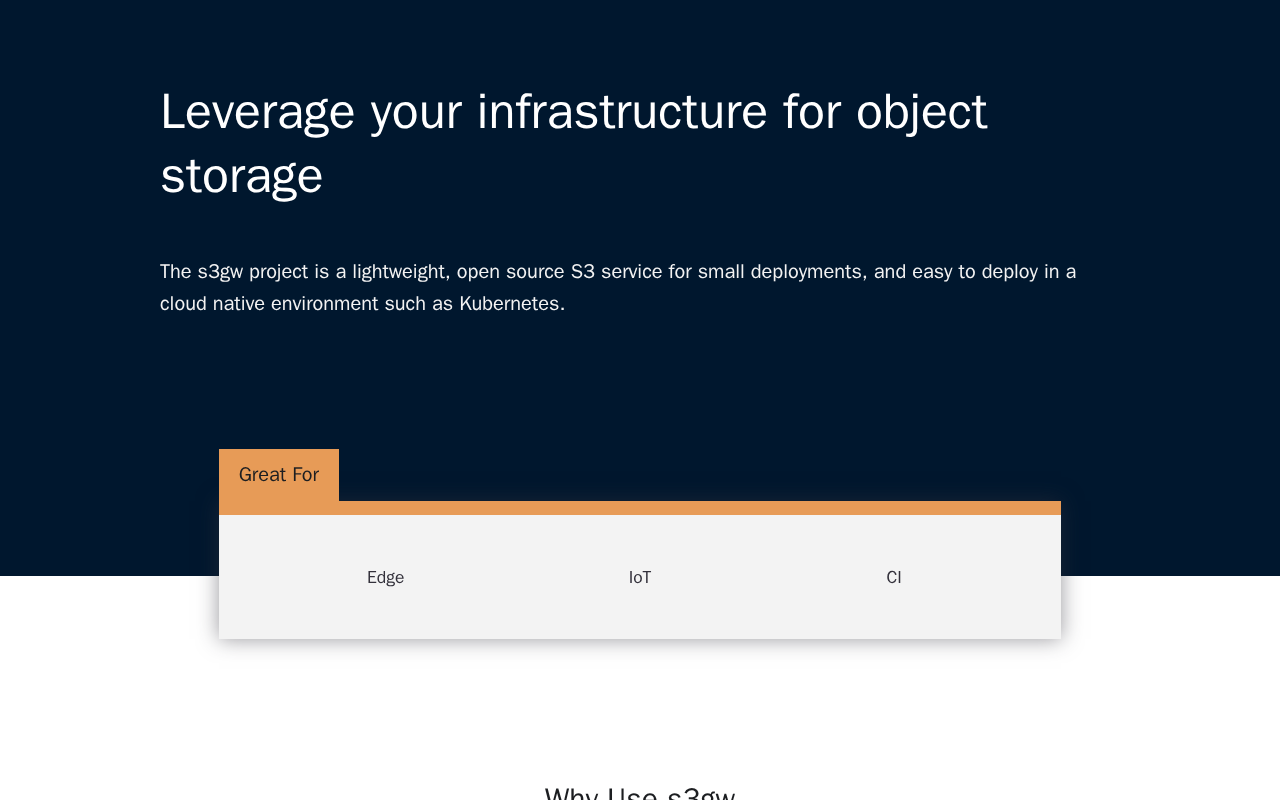Select IoT in the Great For card

coord(640,577)
